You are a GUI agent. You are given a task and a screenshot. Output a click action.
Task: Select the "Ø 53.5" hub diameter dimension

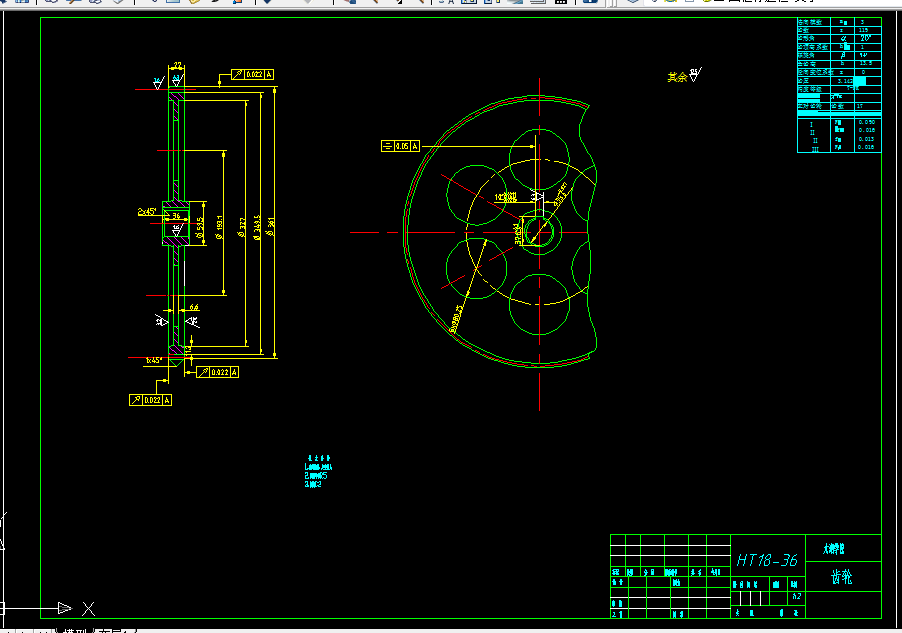click(200, 228)
